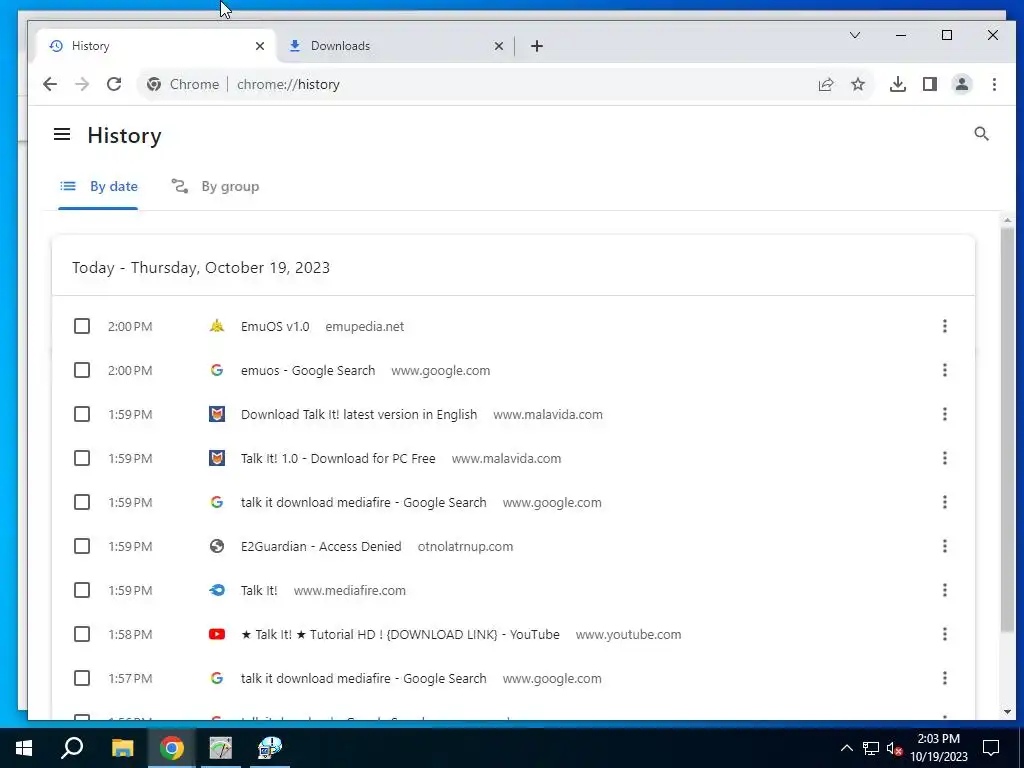The height and width of the screenshot is (768, 1024).
Task: Check the emuos Google Search entry
Action: click(82, 370)
